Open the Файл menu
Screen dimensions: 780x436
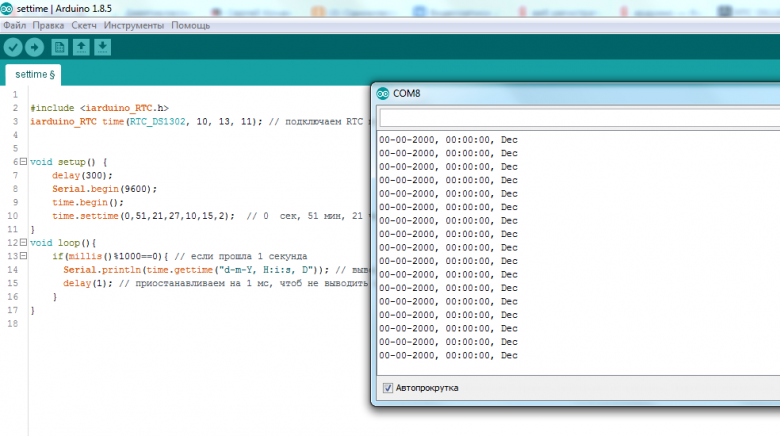tap(14, 25)
